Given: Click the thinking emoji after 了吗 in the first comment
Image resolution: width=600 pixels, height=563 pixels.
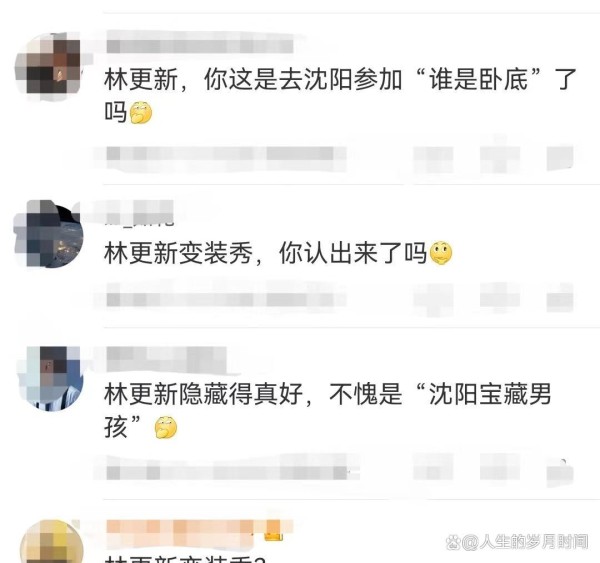Looking at the screenshot, I should [x=141, y=113].
